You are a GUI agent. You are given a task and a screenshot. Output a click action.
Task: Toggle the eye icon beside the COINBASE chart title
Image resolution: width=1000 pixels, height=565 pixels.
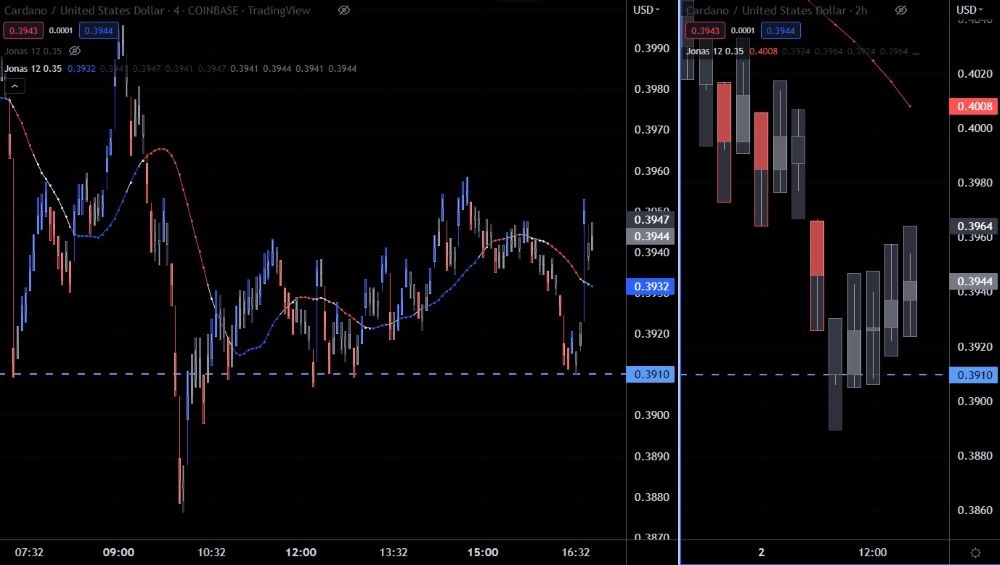click(x=344, y=10)
